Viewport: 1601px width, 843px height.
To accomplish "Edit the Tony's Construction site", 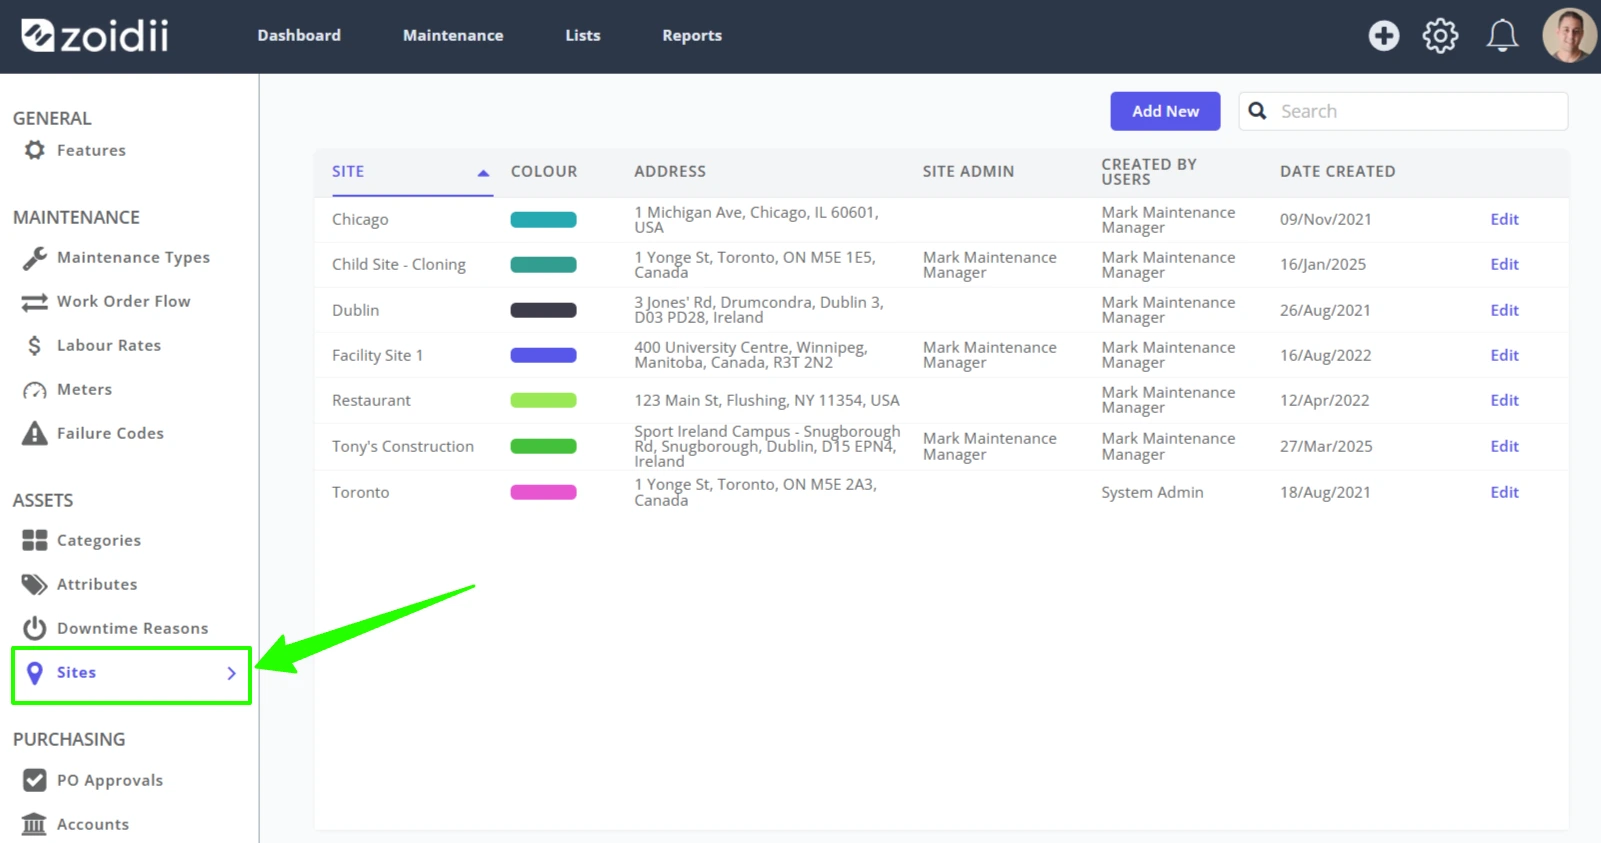I will (x=1504, y=446).
